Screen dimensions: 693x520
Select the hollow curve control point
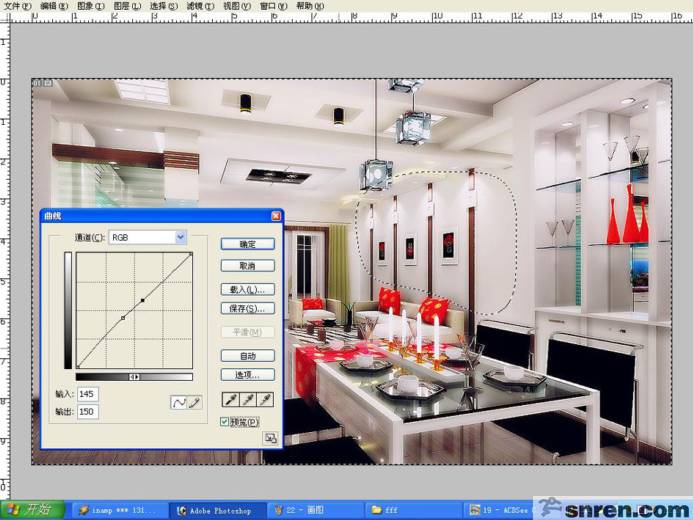point(123,318)
